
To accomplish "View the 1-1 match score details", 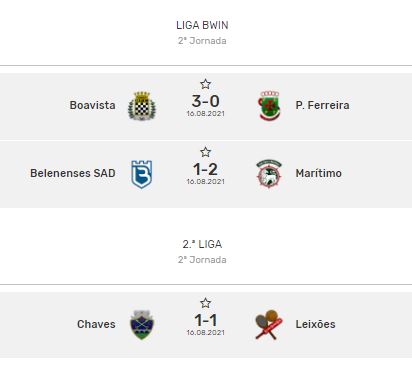I will pyautogui.click(x=205, y=320).
